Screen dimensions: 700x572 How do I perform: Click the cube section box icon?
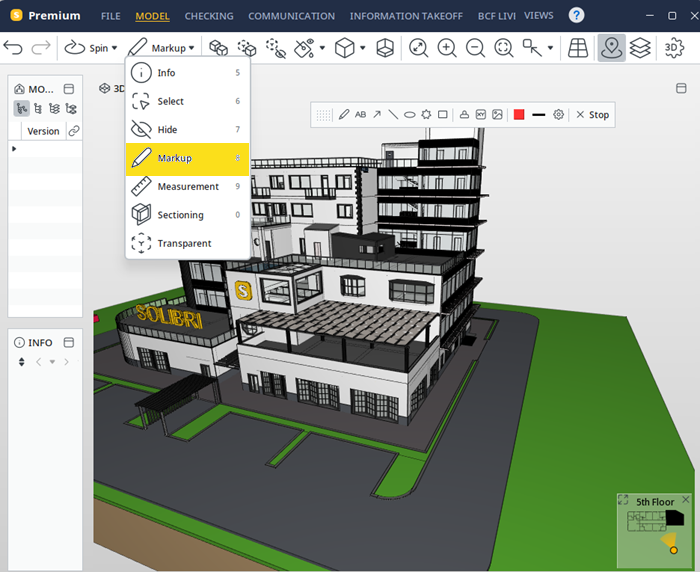point(385,48)
